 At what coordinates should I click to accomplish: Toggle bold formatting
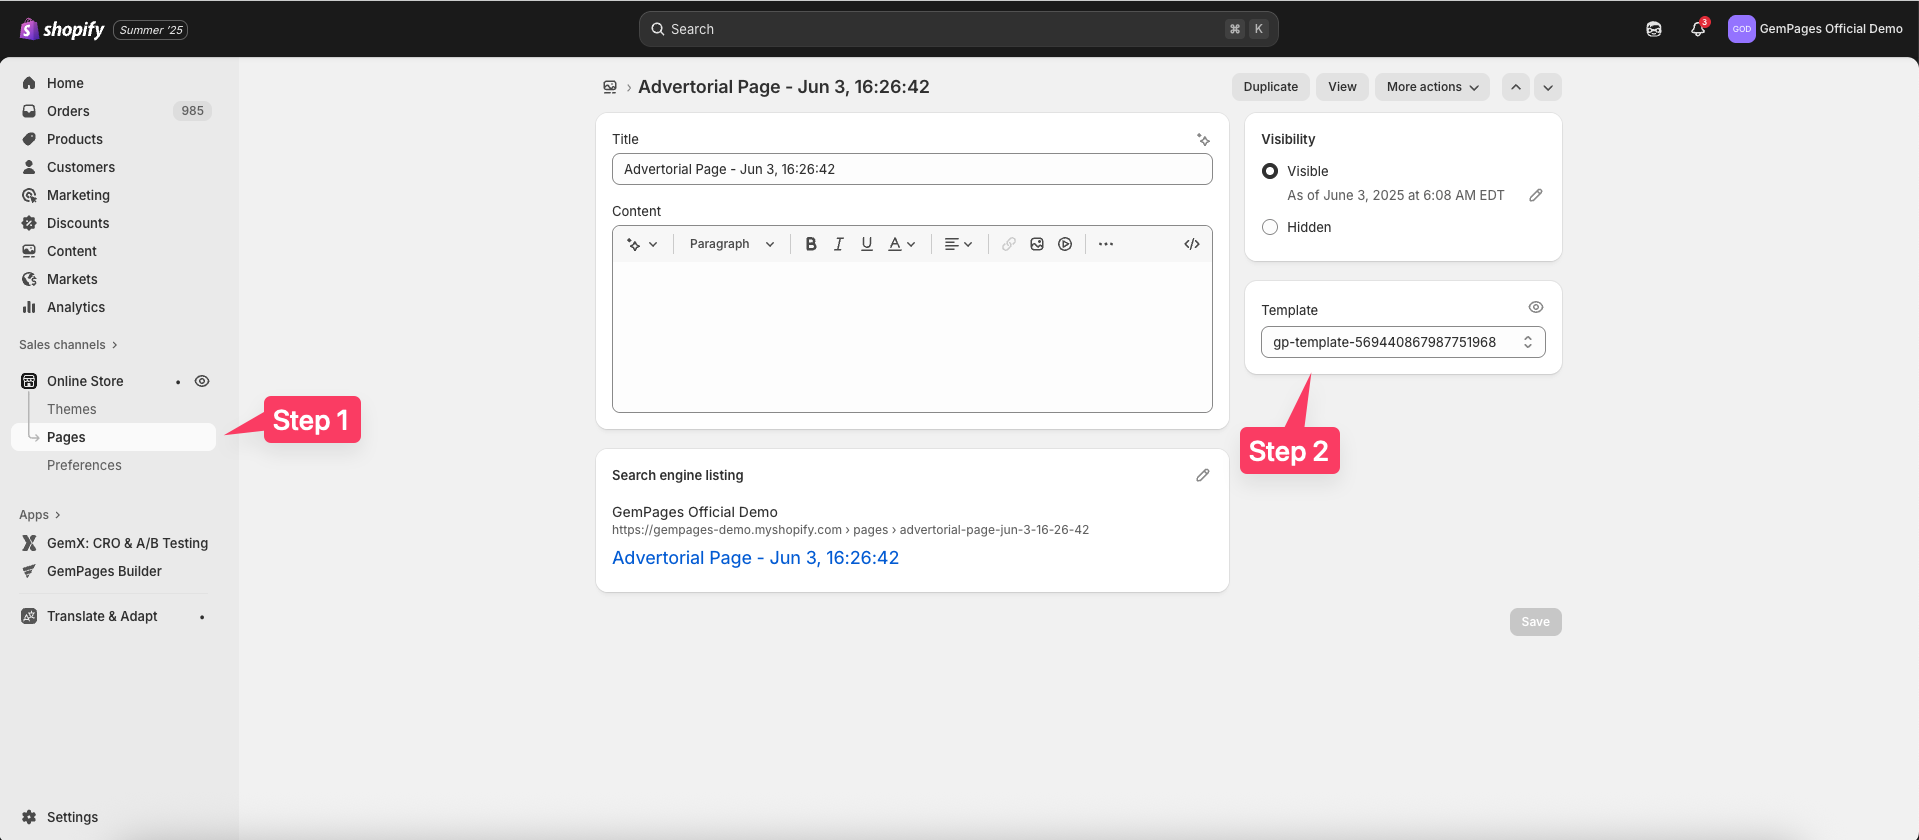[811, 244]
